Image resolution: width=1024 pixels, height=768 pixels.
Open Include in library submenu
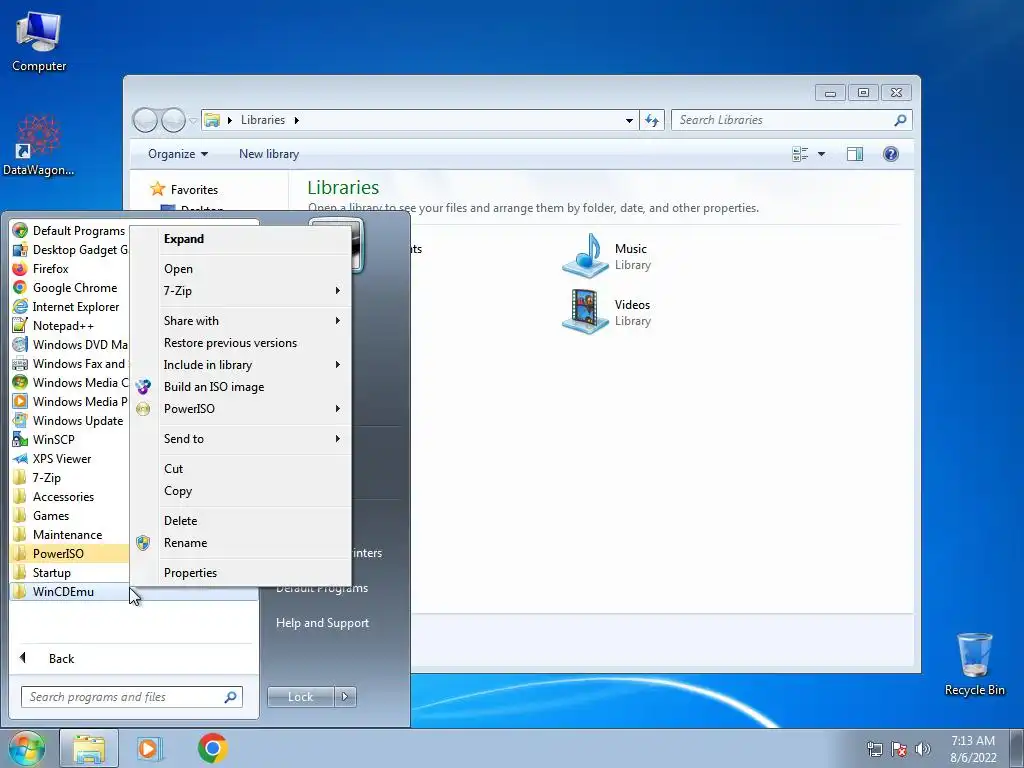[240, 365]
